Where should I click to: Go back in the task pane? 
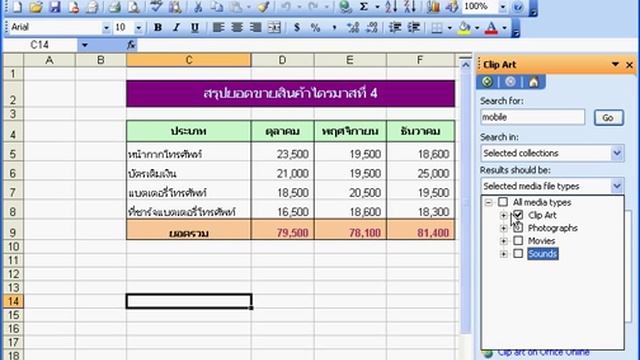click(487, 82)
